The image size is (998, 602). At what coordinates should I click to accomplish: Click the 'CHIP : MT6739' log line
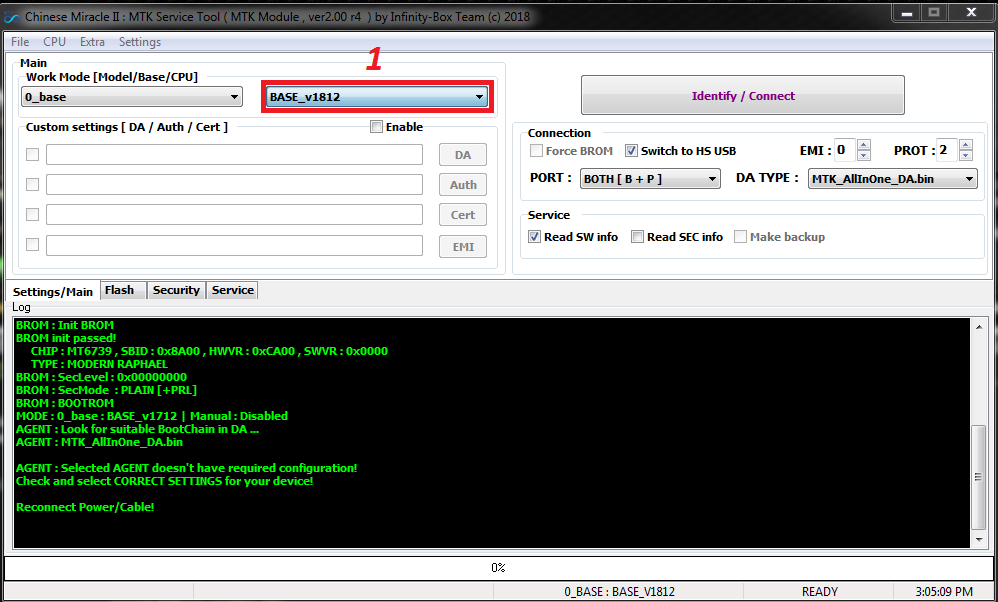(209, 351)
